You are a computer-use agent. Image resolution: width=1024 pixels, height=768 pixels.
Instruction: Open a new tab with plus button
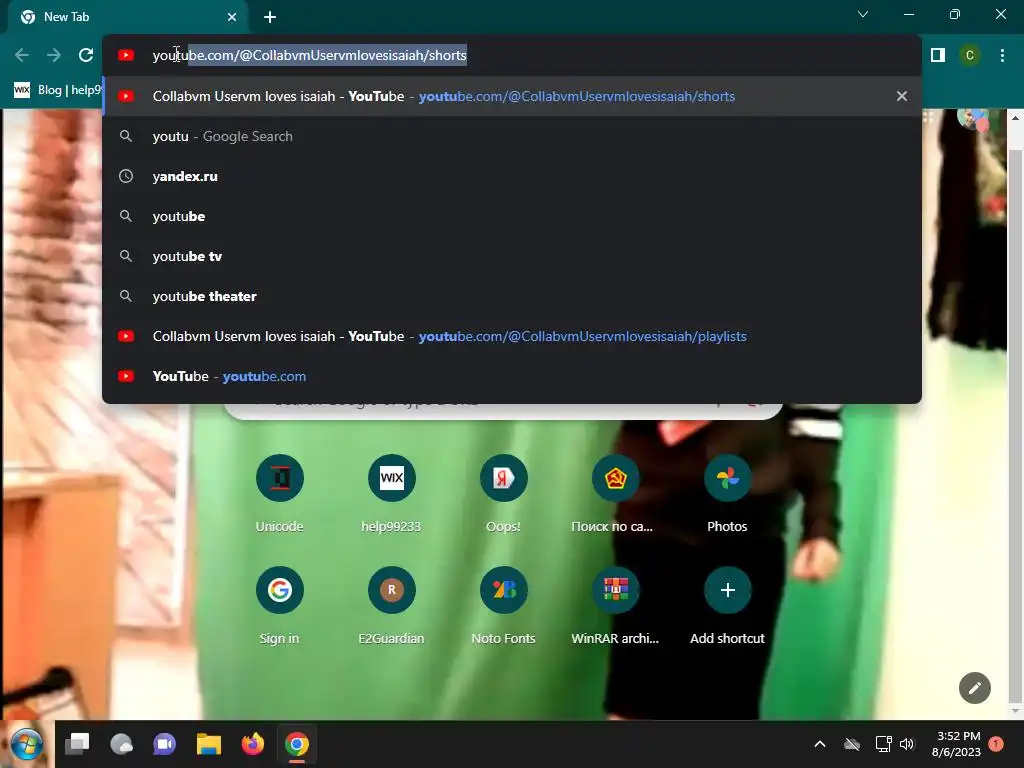270,17
